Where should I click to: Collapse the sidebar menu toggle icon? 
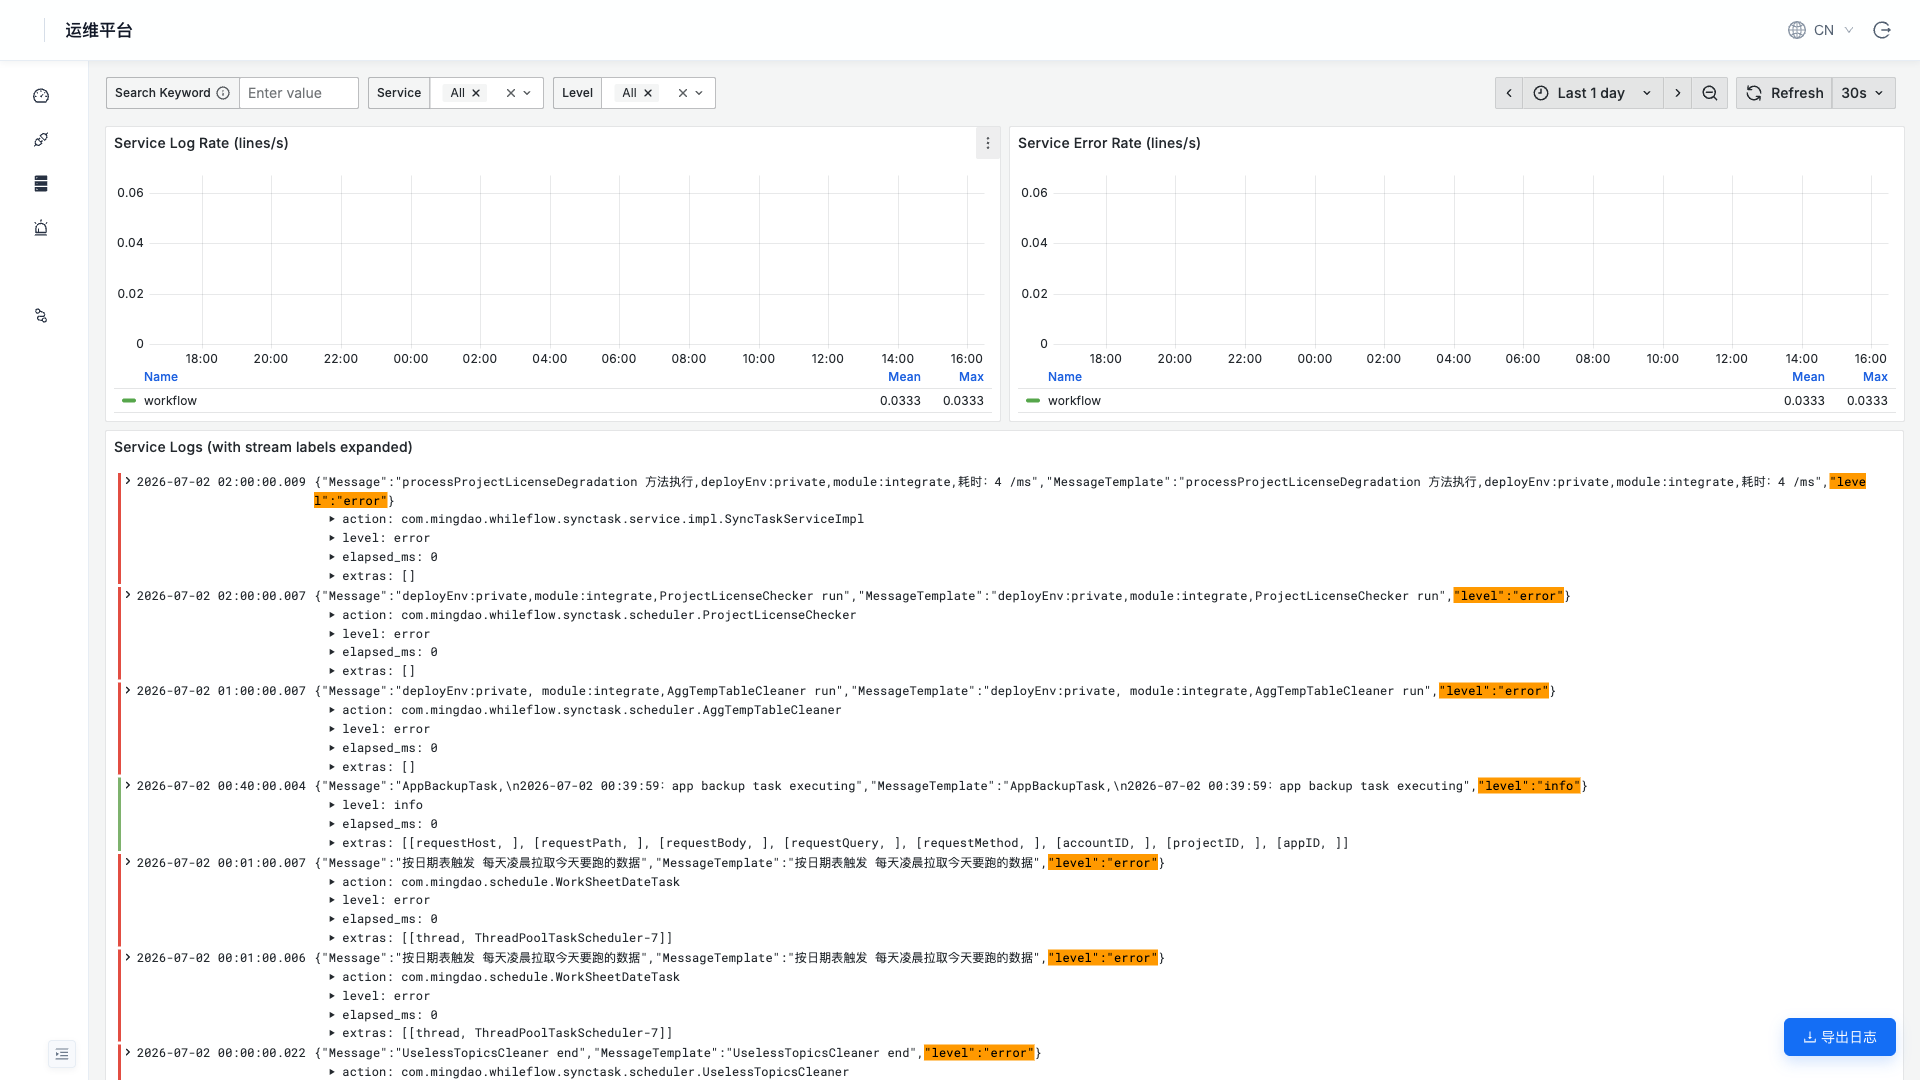(x=62, y=1054)
